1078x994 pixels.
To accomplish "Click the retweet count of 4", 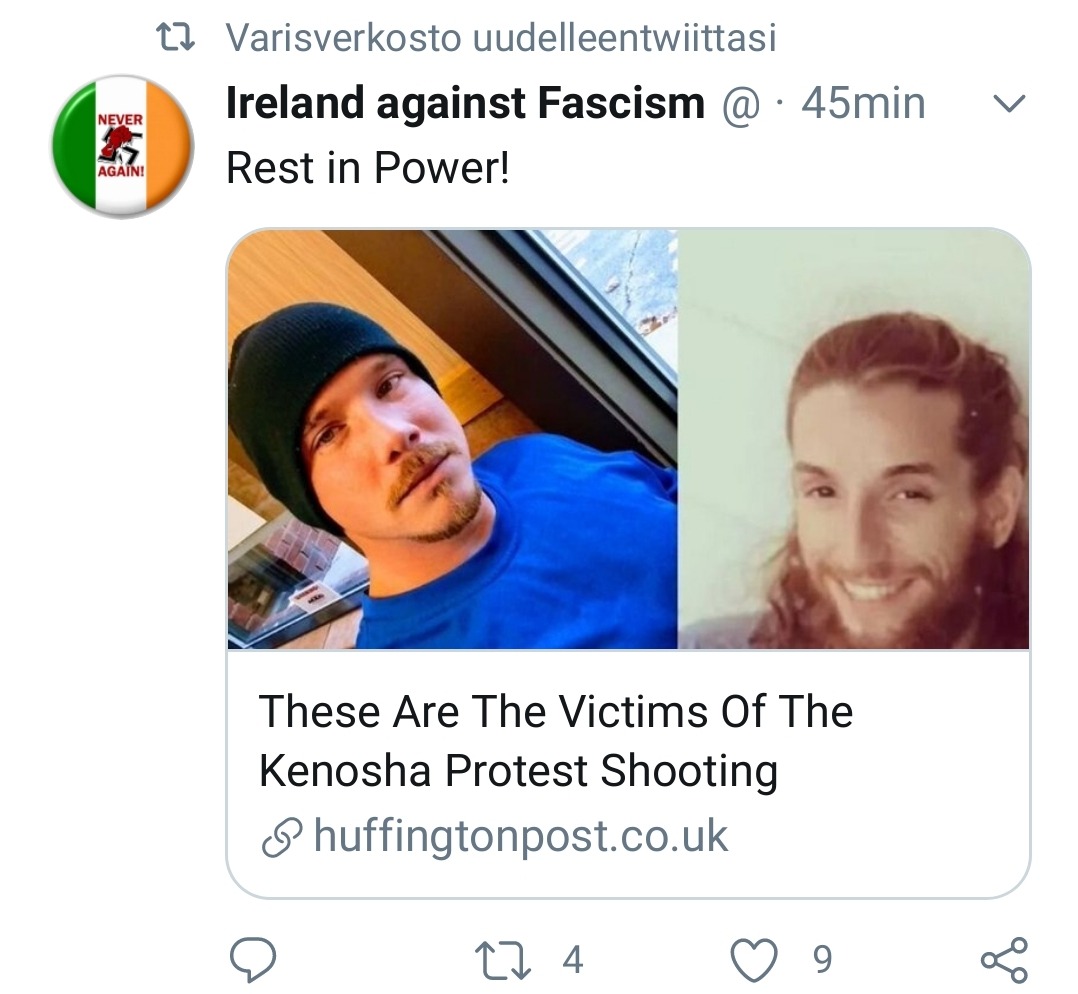I will (x=572, y=960).
